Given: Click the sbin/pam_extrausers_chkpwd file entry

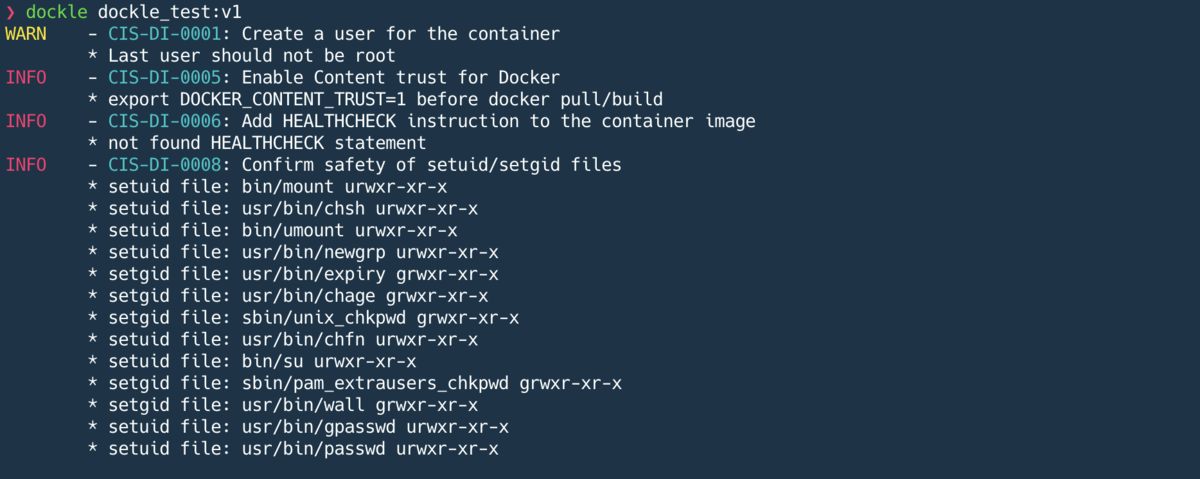Looking at the screenshot, I should coord(355,383).
